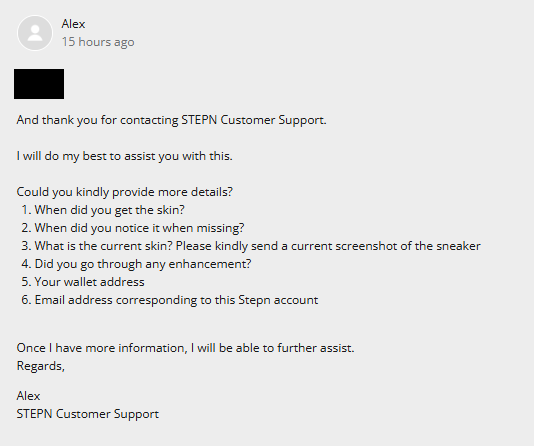
Task: Click 'STEPN Customer Support' signature line
Action: coord(88,414)
